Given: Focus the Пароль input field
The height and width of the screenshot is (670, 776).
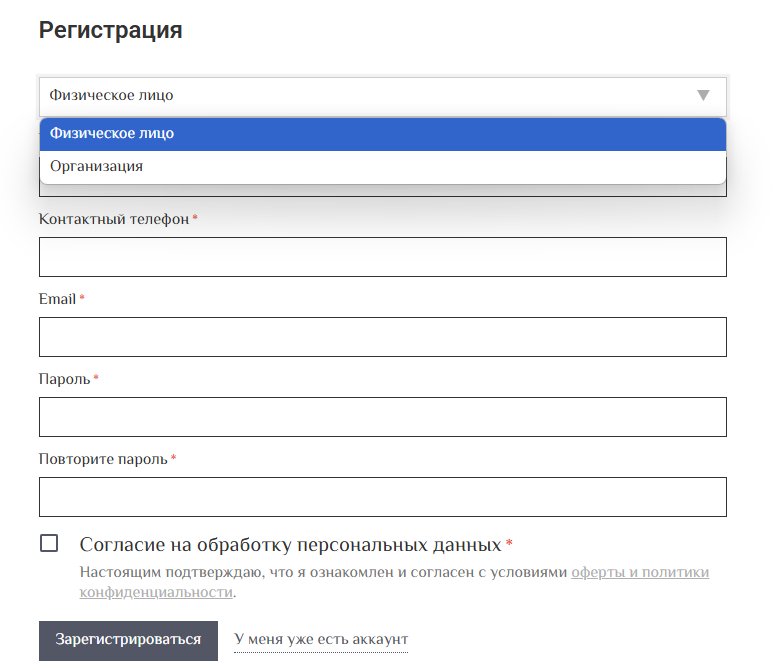Looking at the screenshot, I should 383,417.
